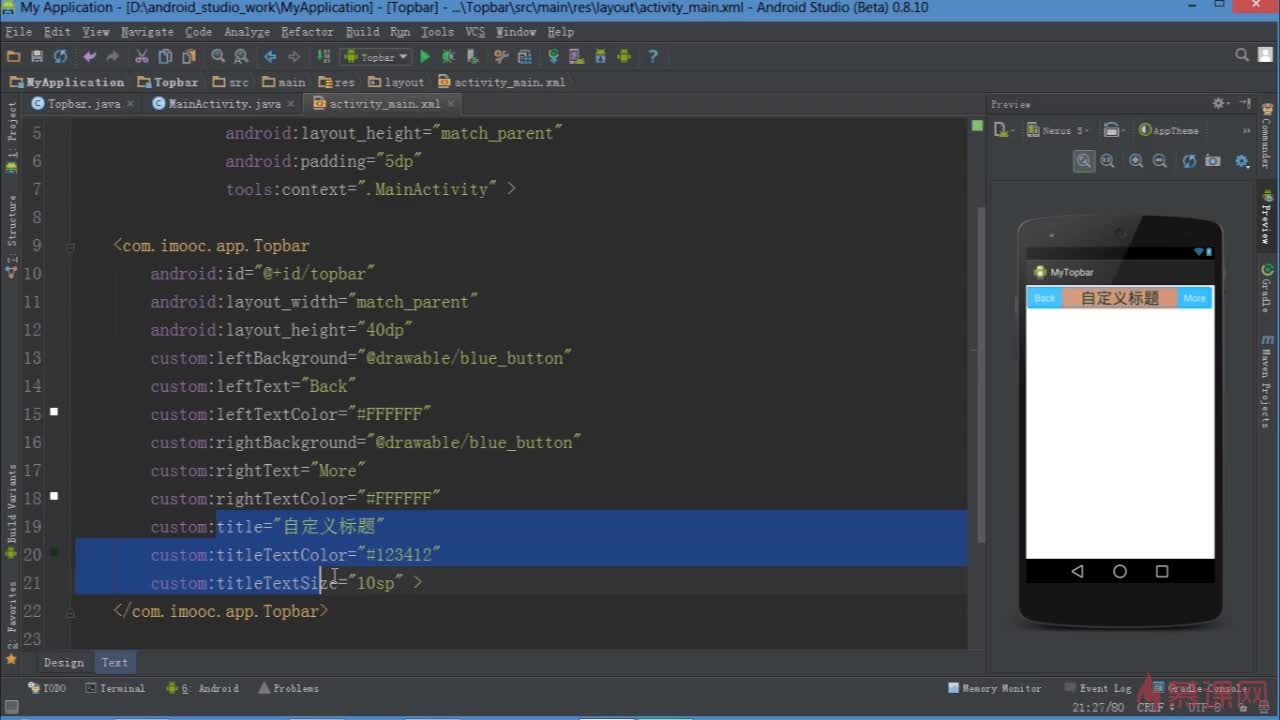
Task: Click the Make Project icon
Action: (323, 57)
